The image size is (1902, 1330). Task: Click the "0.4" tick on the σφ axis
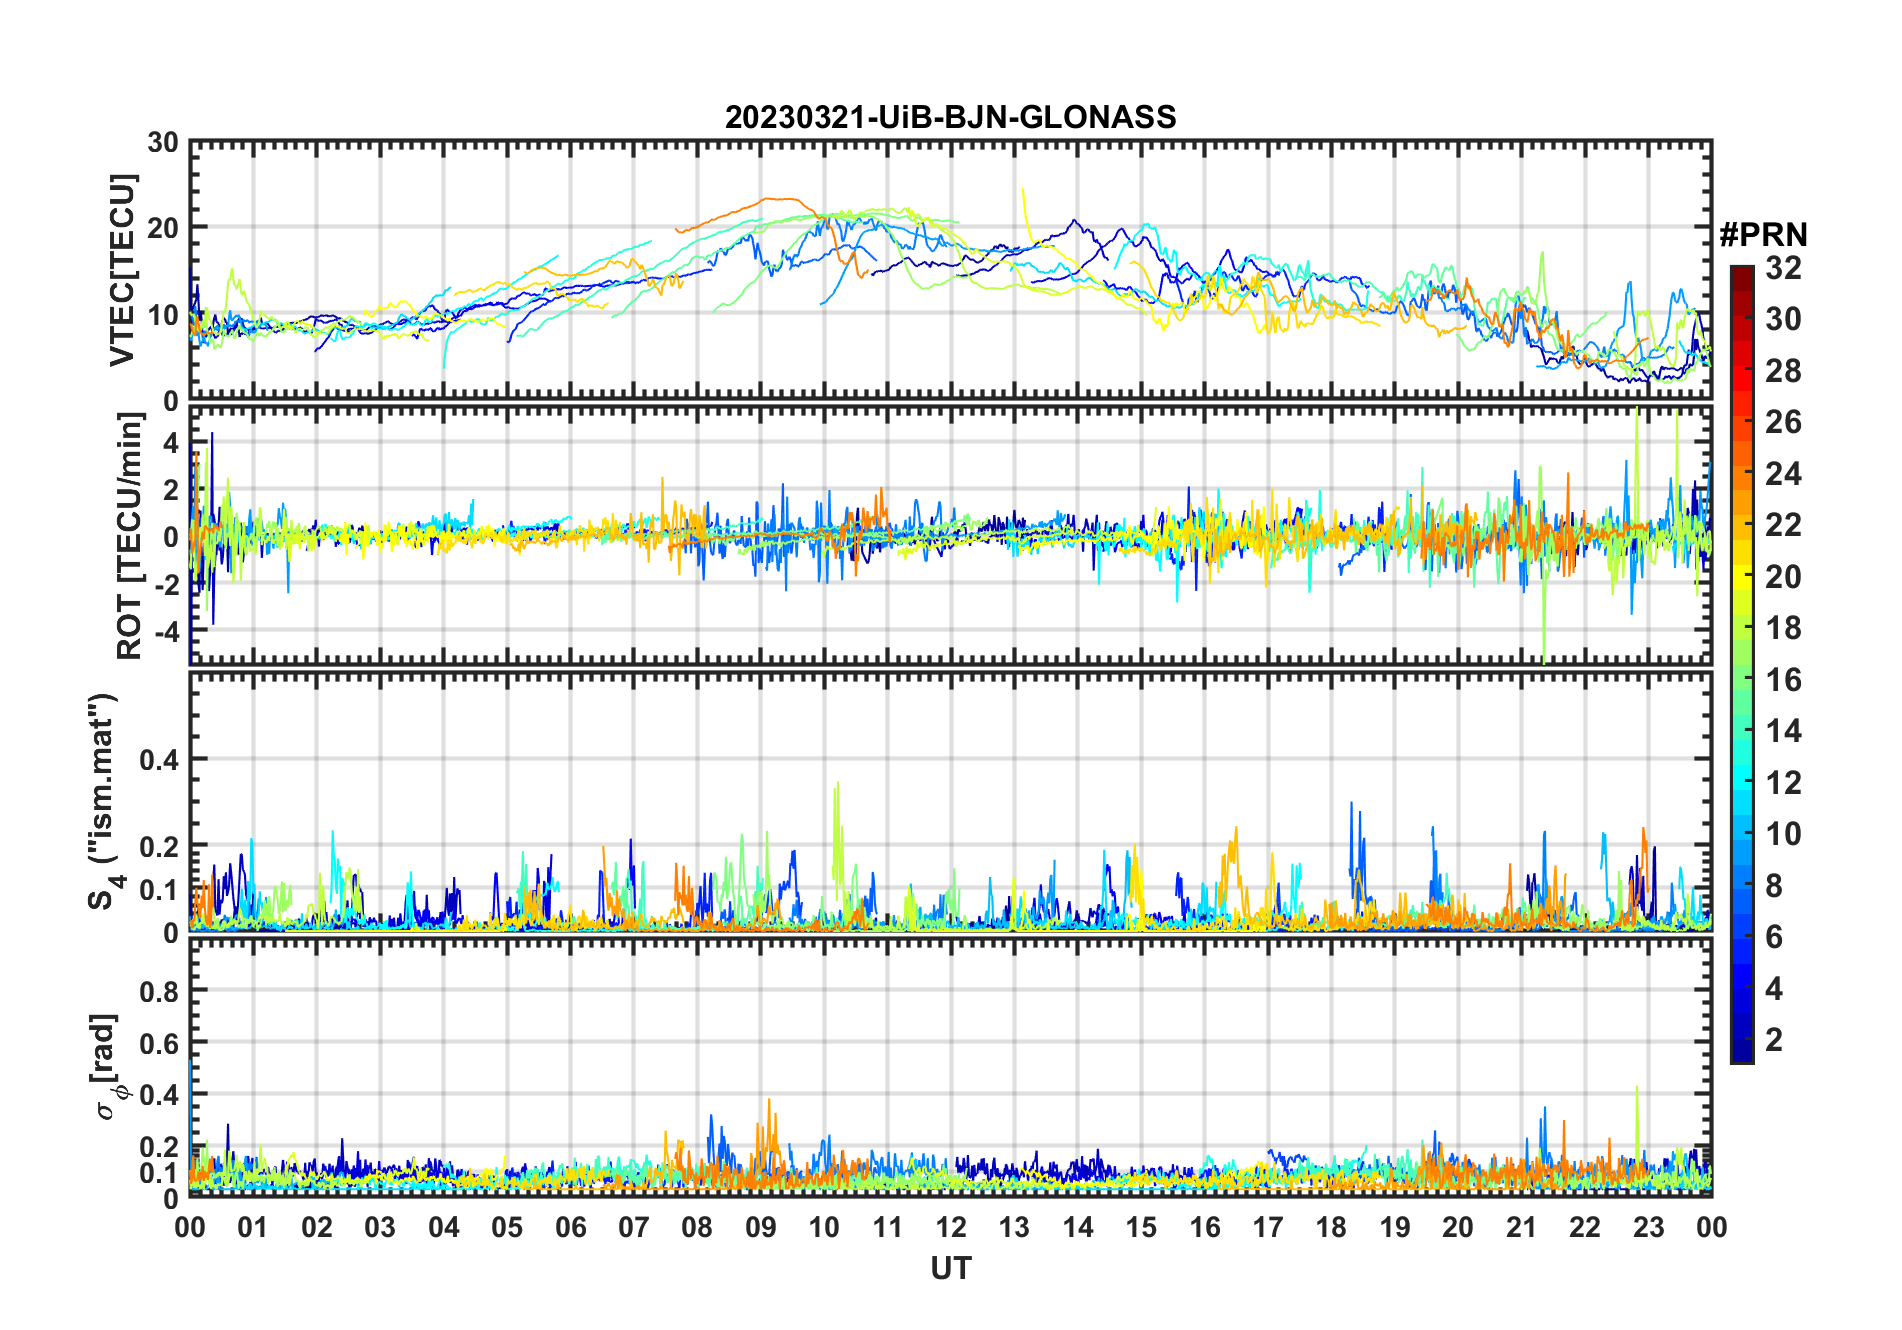coord(159,1095)
